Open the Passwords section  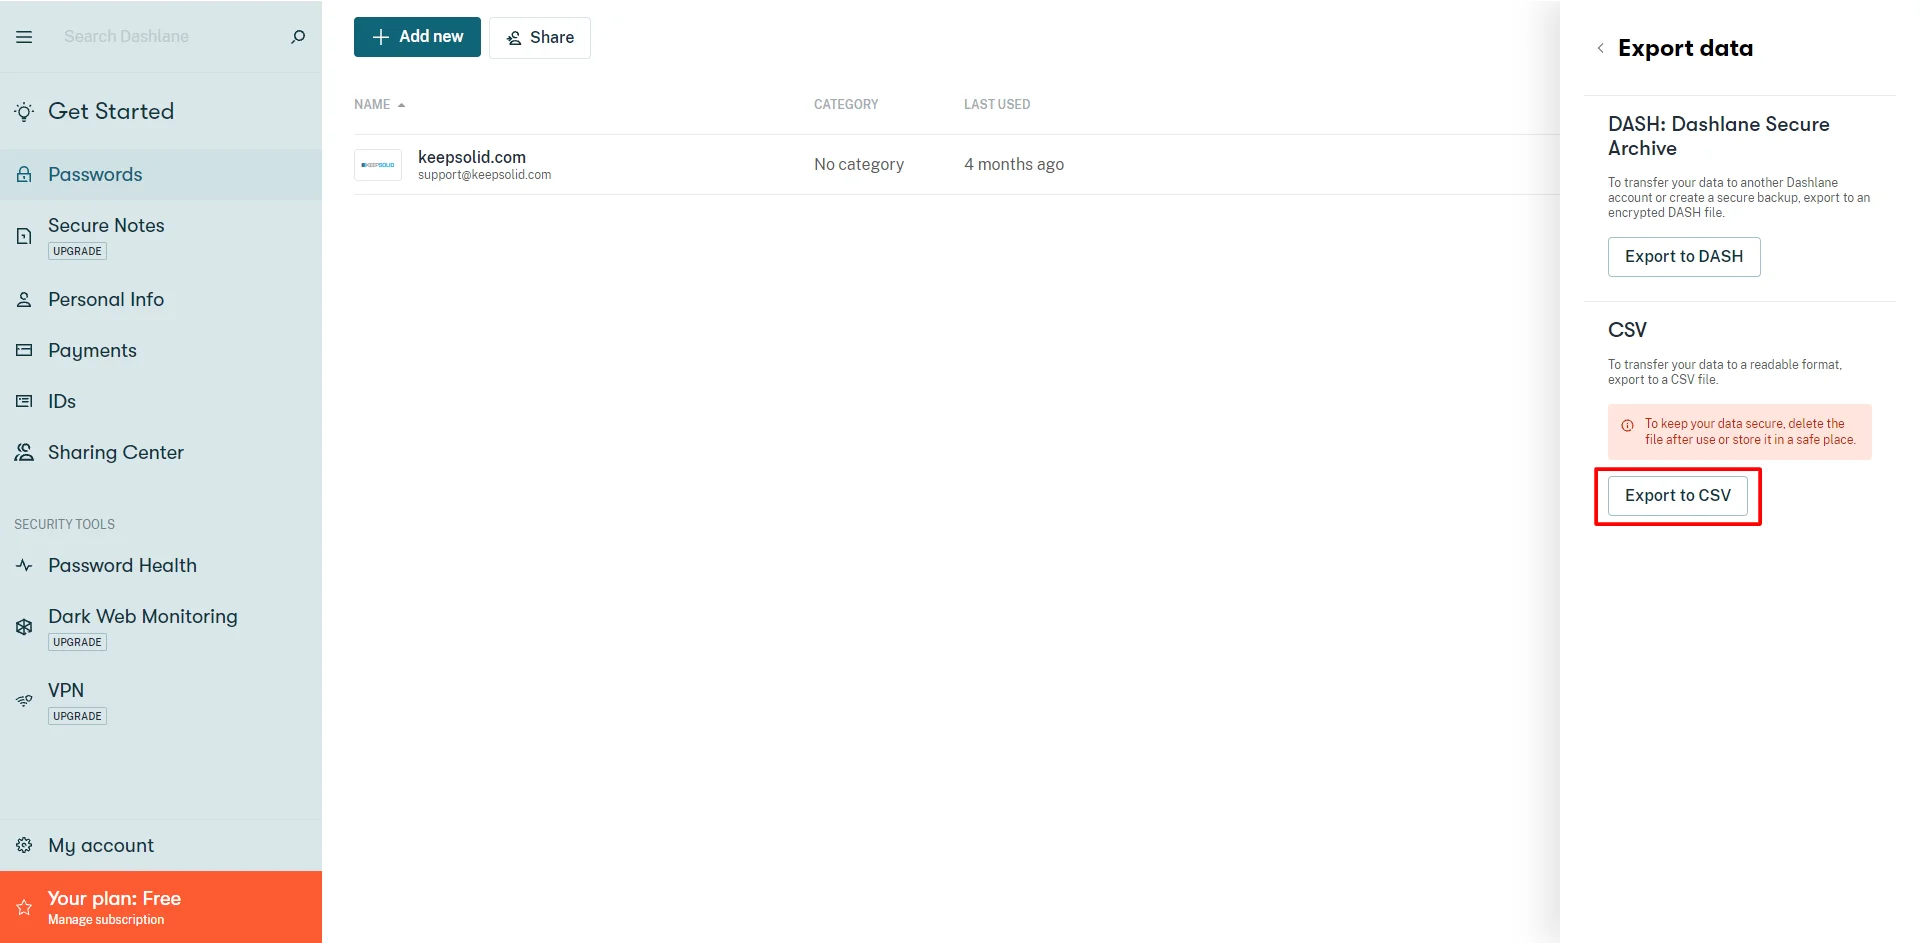tap(95, 175)
